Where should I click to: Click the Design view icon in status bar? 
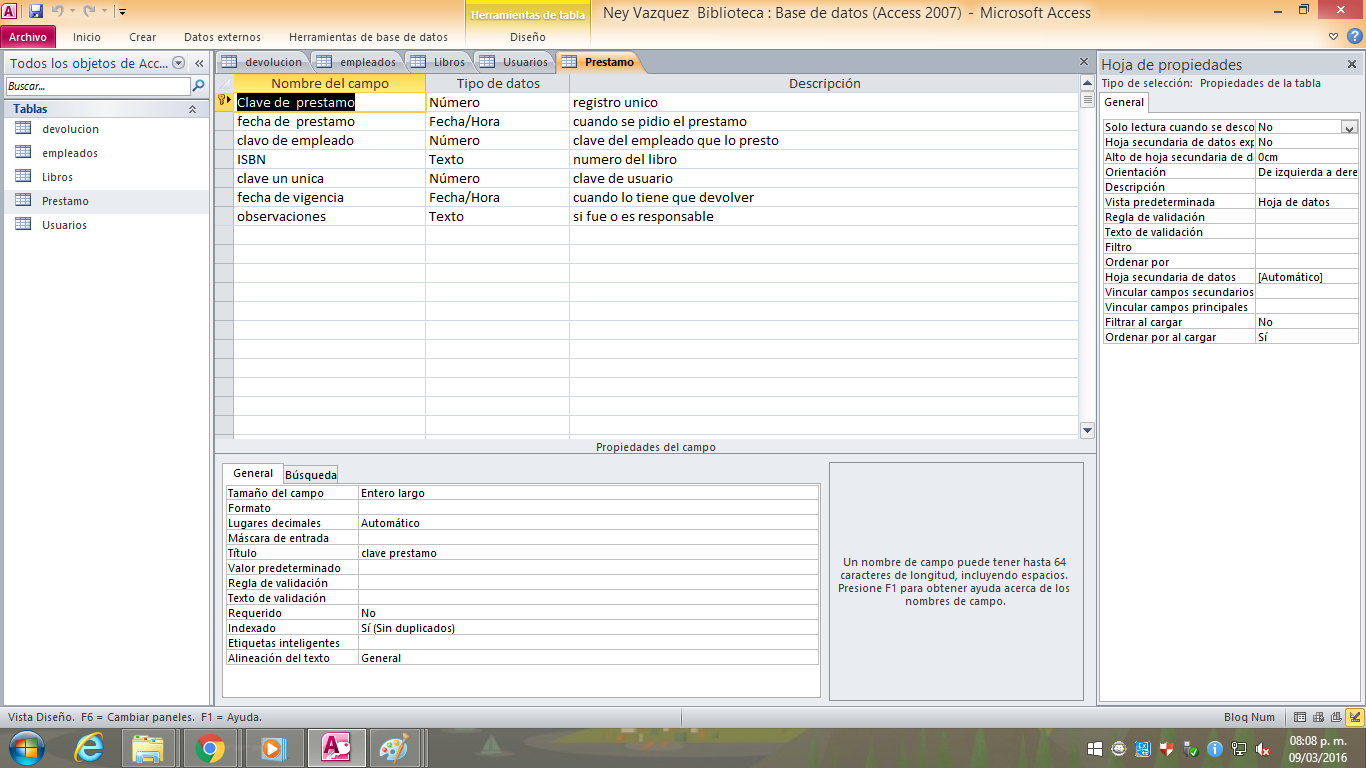point(1355,717)
